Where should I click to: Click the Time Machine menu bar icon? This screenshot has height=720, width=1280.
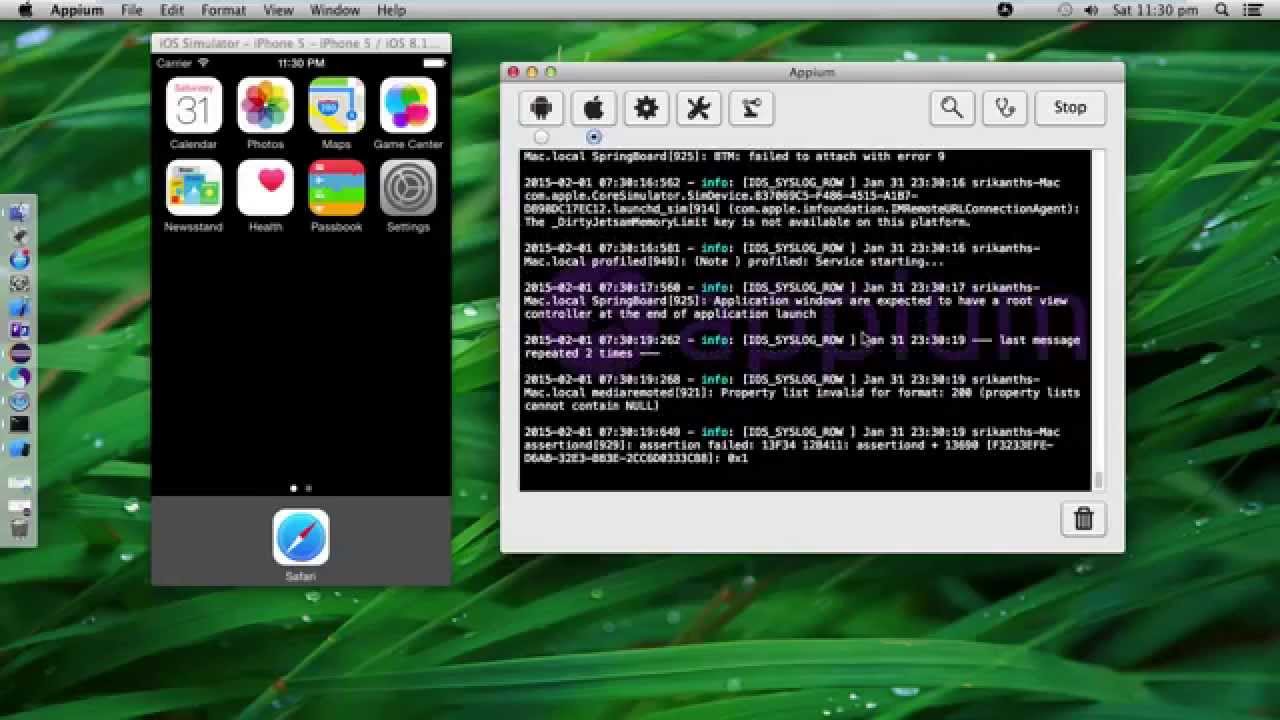(1064, 10)
